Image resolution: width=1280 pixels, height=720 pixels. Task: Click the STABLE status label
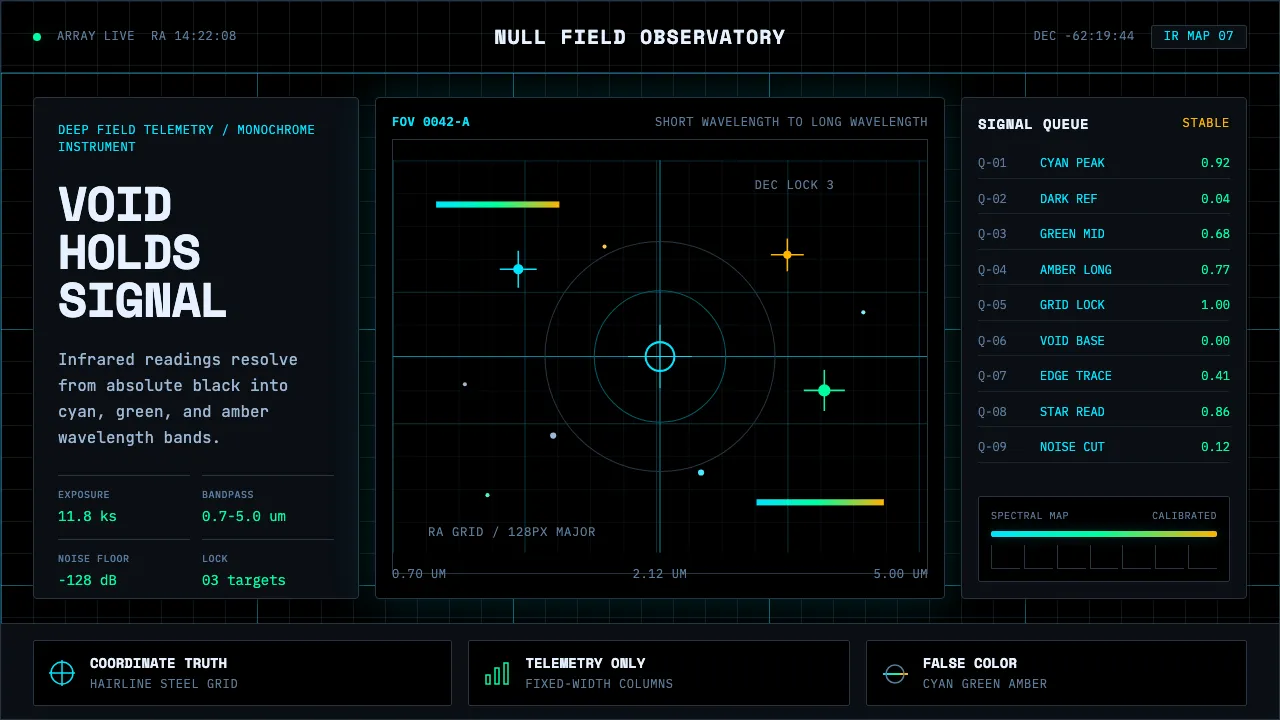[1206, 123]
